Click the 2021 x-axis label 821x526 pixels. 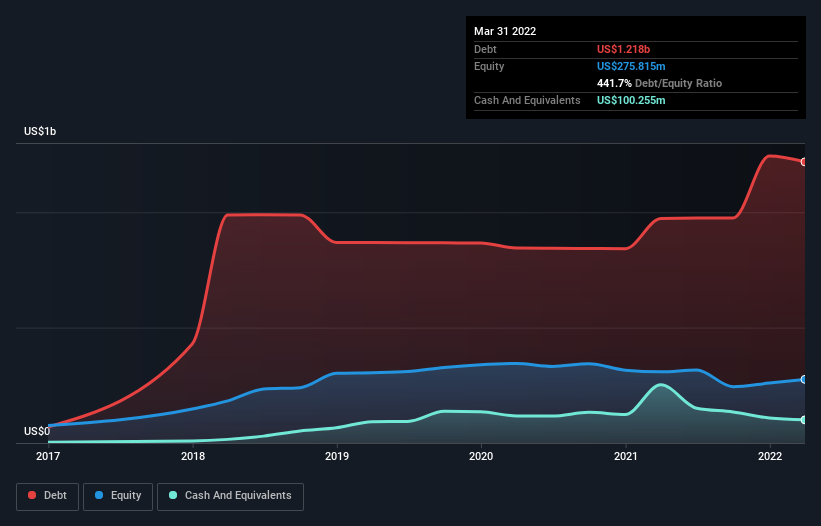(x=626, y=456)
